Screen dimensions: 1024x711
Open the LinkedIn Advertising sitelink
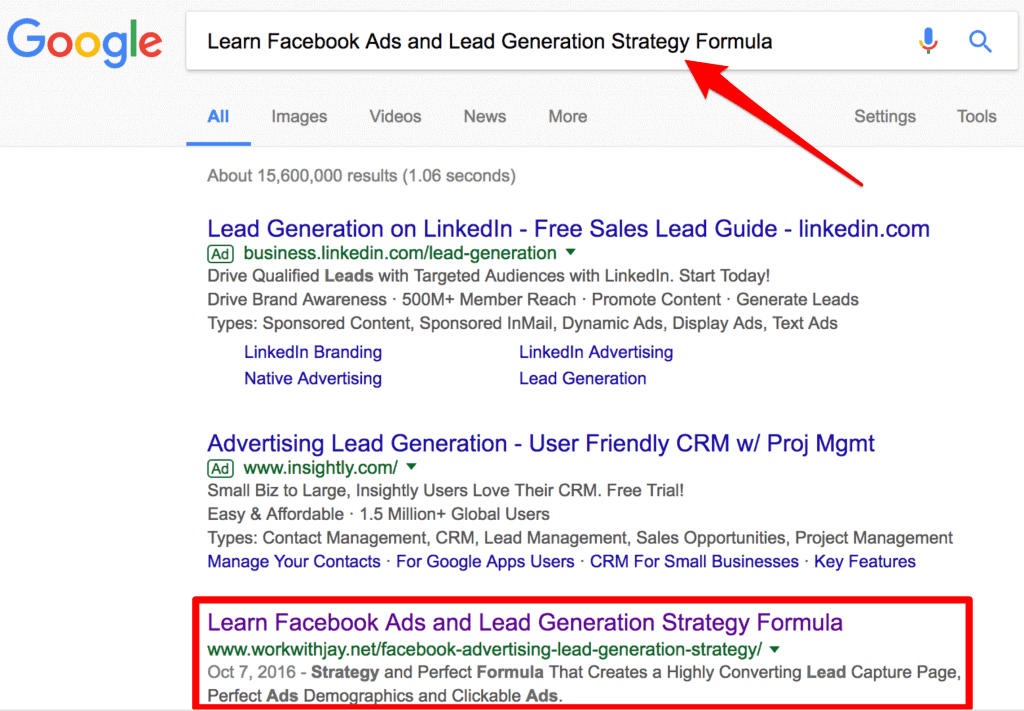click(x=596, y=352)
